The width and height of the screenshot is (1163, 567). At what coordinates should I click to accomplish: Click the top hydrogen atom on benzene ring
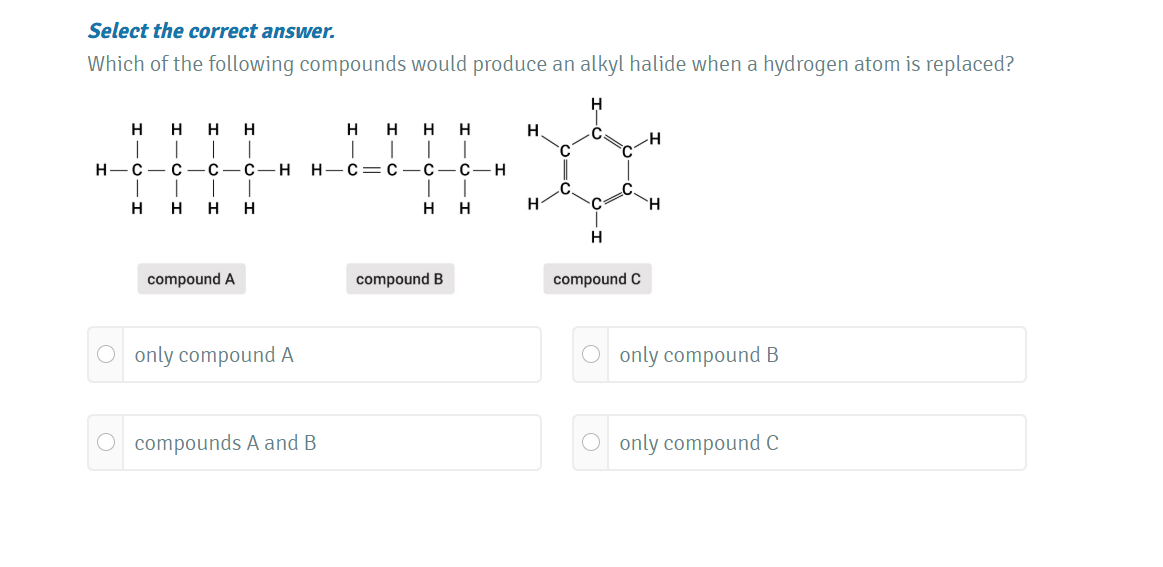pyautogui.click(x=595, y=103)
